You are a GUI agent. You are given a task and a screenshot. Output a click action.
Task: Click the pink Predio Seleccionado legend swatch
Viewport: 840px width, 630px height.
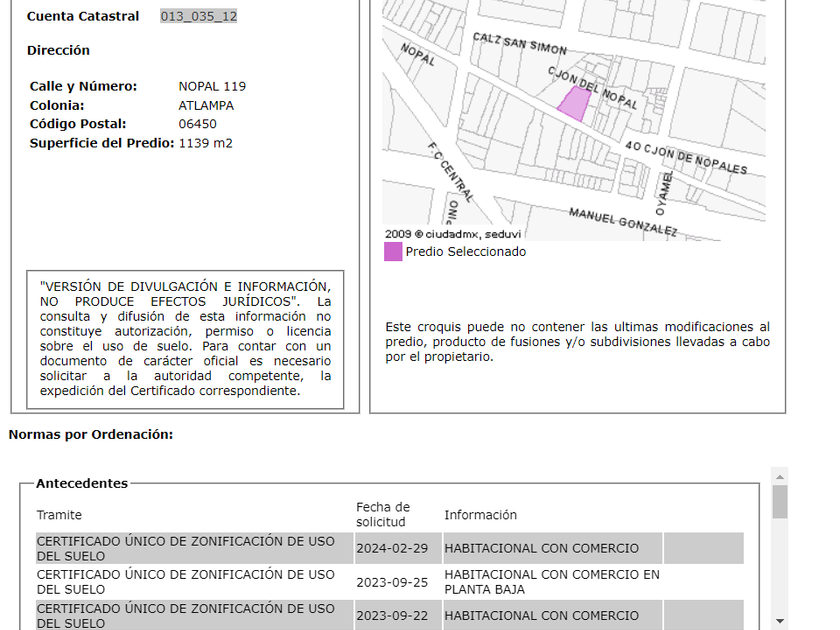point(393,252)
